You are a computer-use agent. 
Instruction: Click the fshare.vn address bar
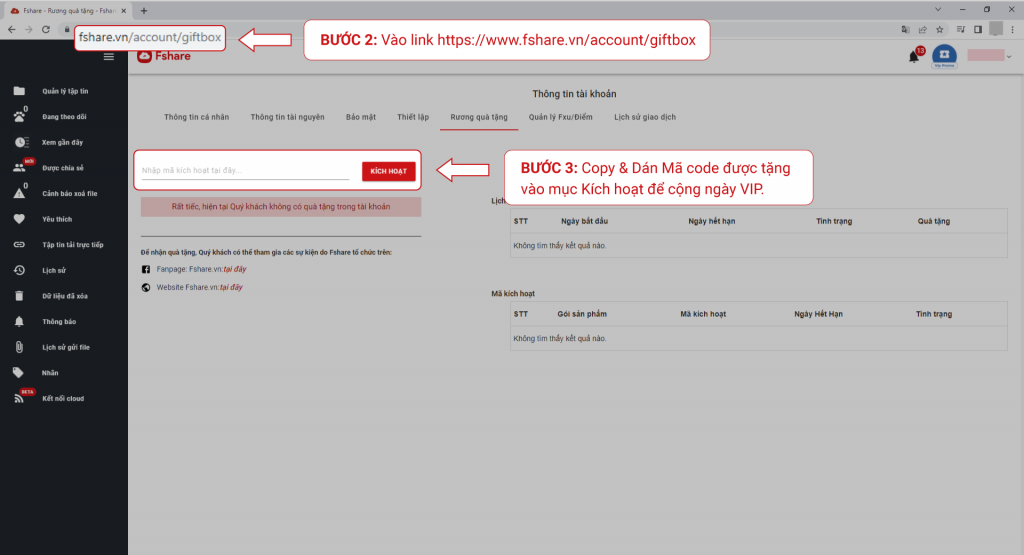(x=150, y=37)
